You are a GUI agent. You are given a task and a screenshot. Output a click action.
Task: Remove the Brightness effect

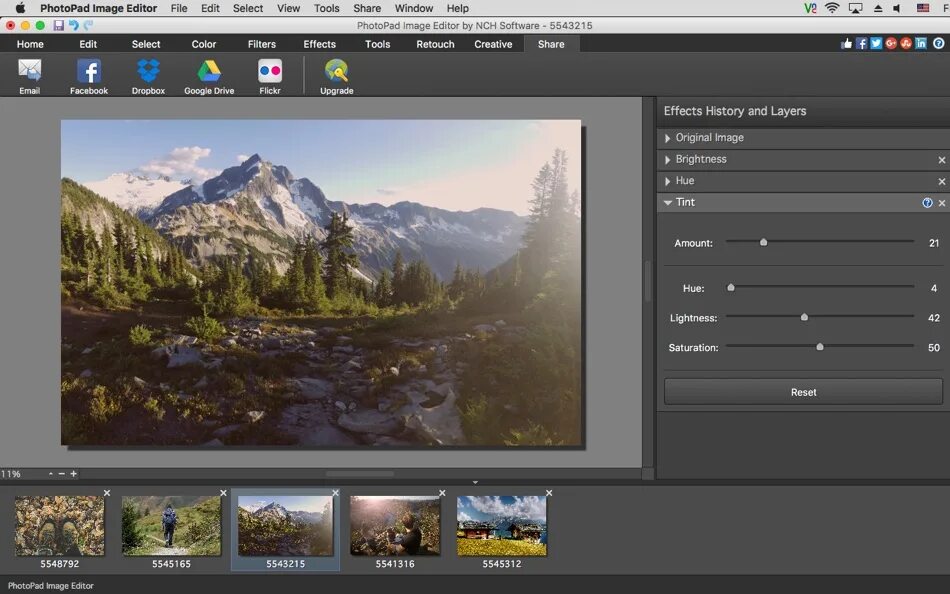(941, 159)
